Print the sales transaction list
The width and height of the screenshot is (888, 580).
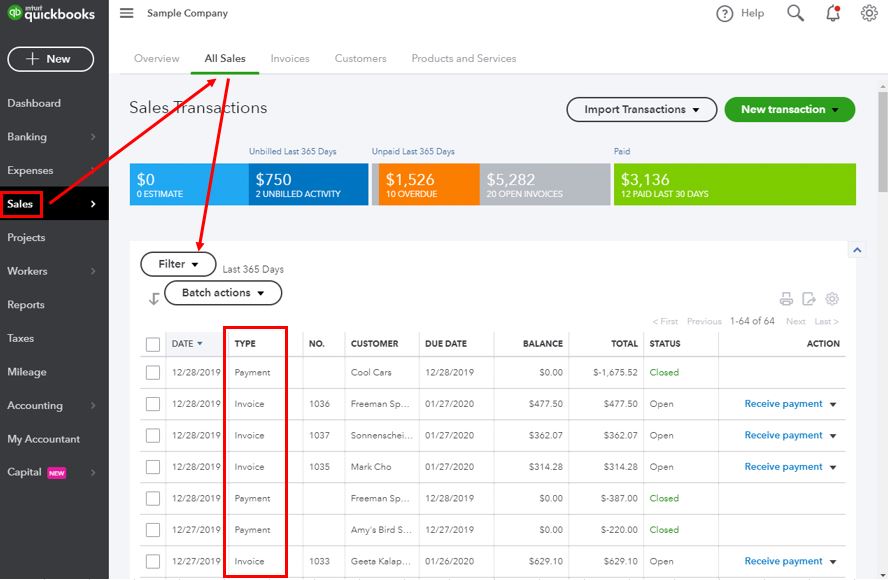pyautogui.click(x=786, y=298)
